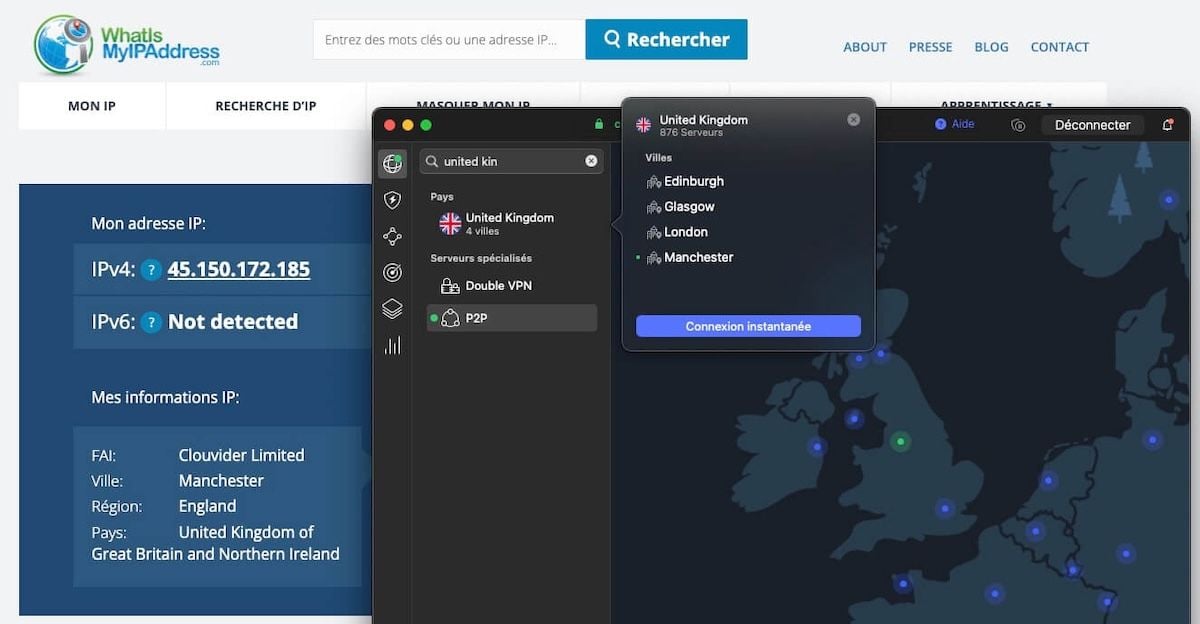Open the Meshnet nodes icon in sidebar
This screenshot has width=1200, height=624.
(x=392, y=236)
